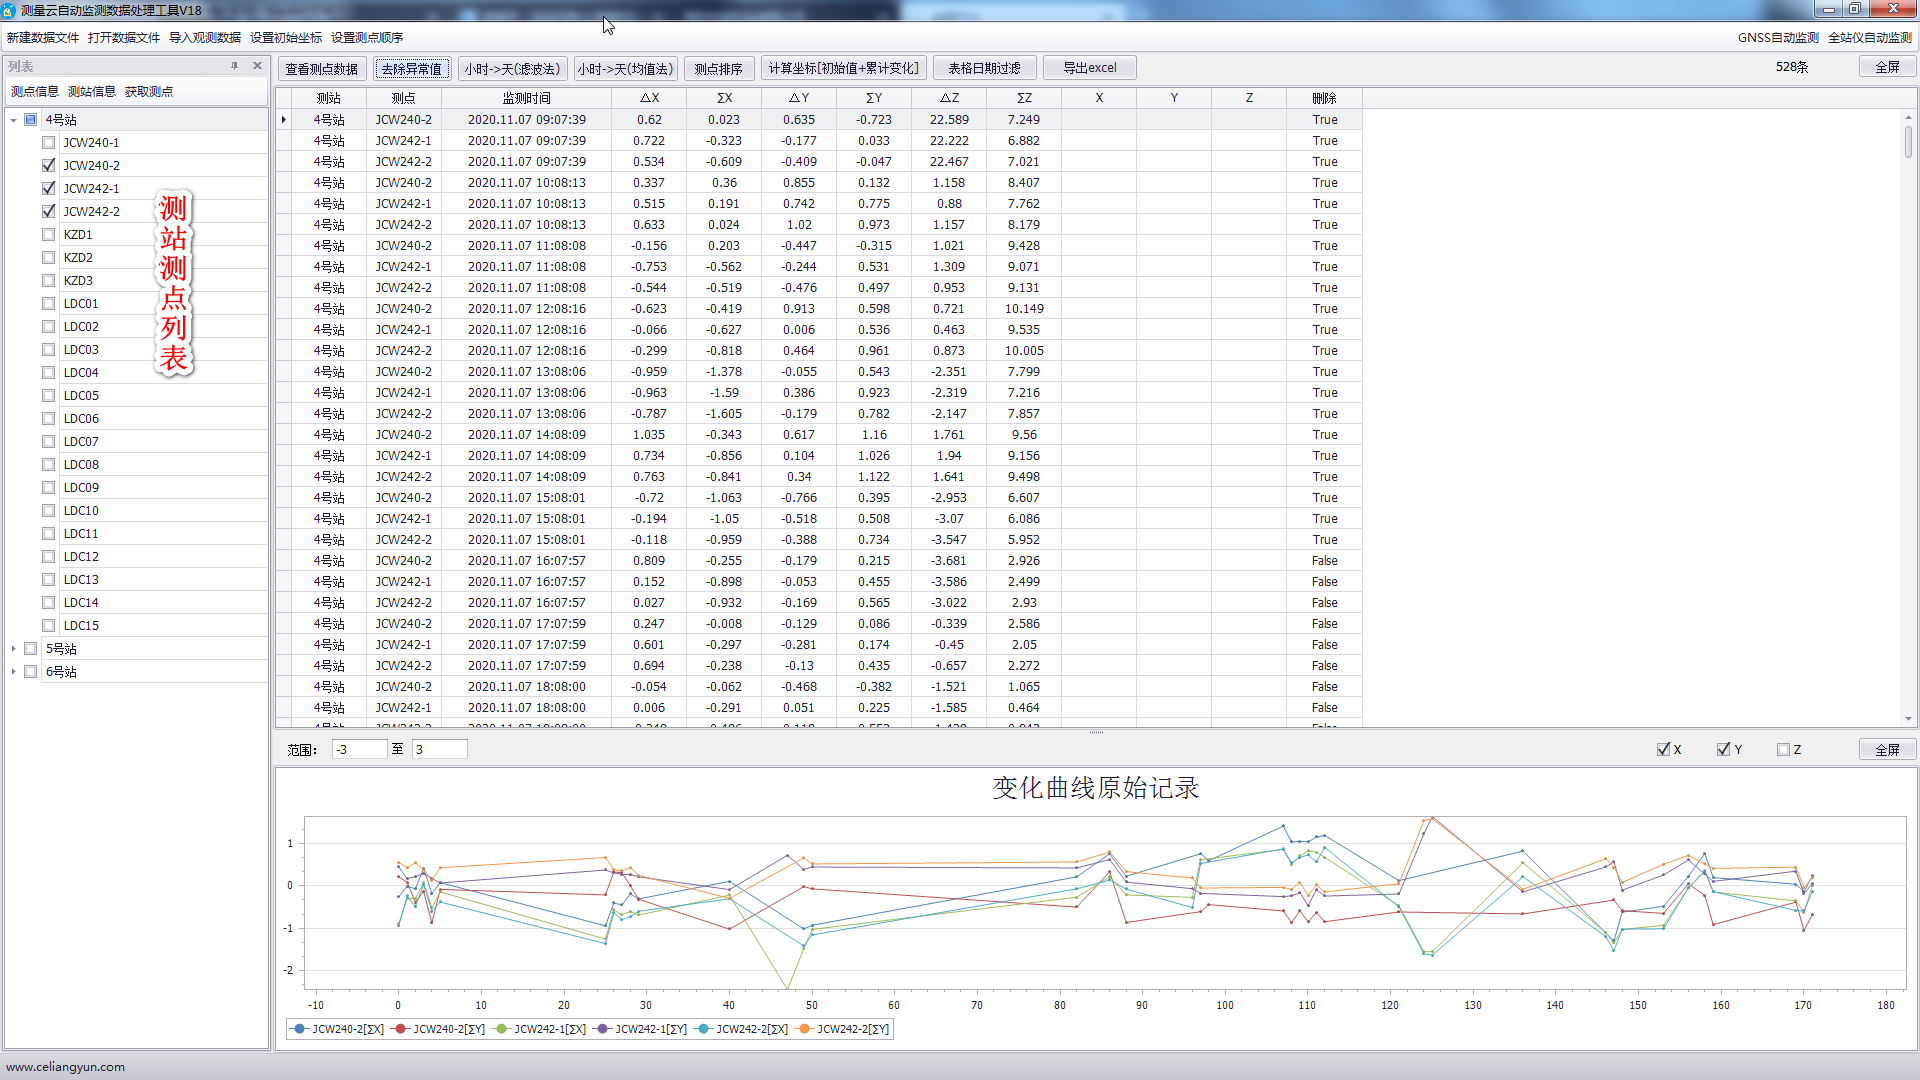
Task: Click cell value 22.589
Action: point(948,120)
